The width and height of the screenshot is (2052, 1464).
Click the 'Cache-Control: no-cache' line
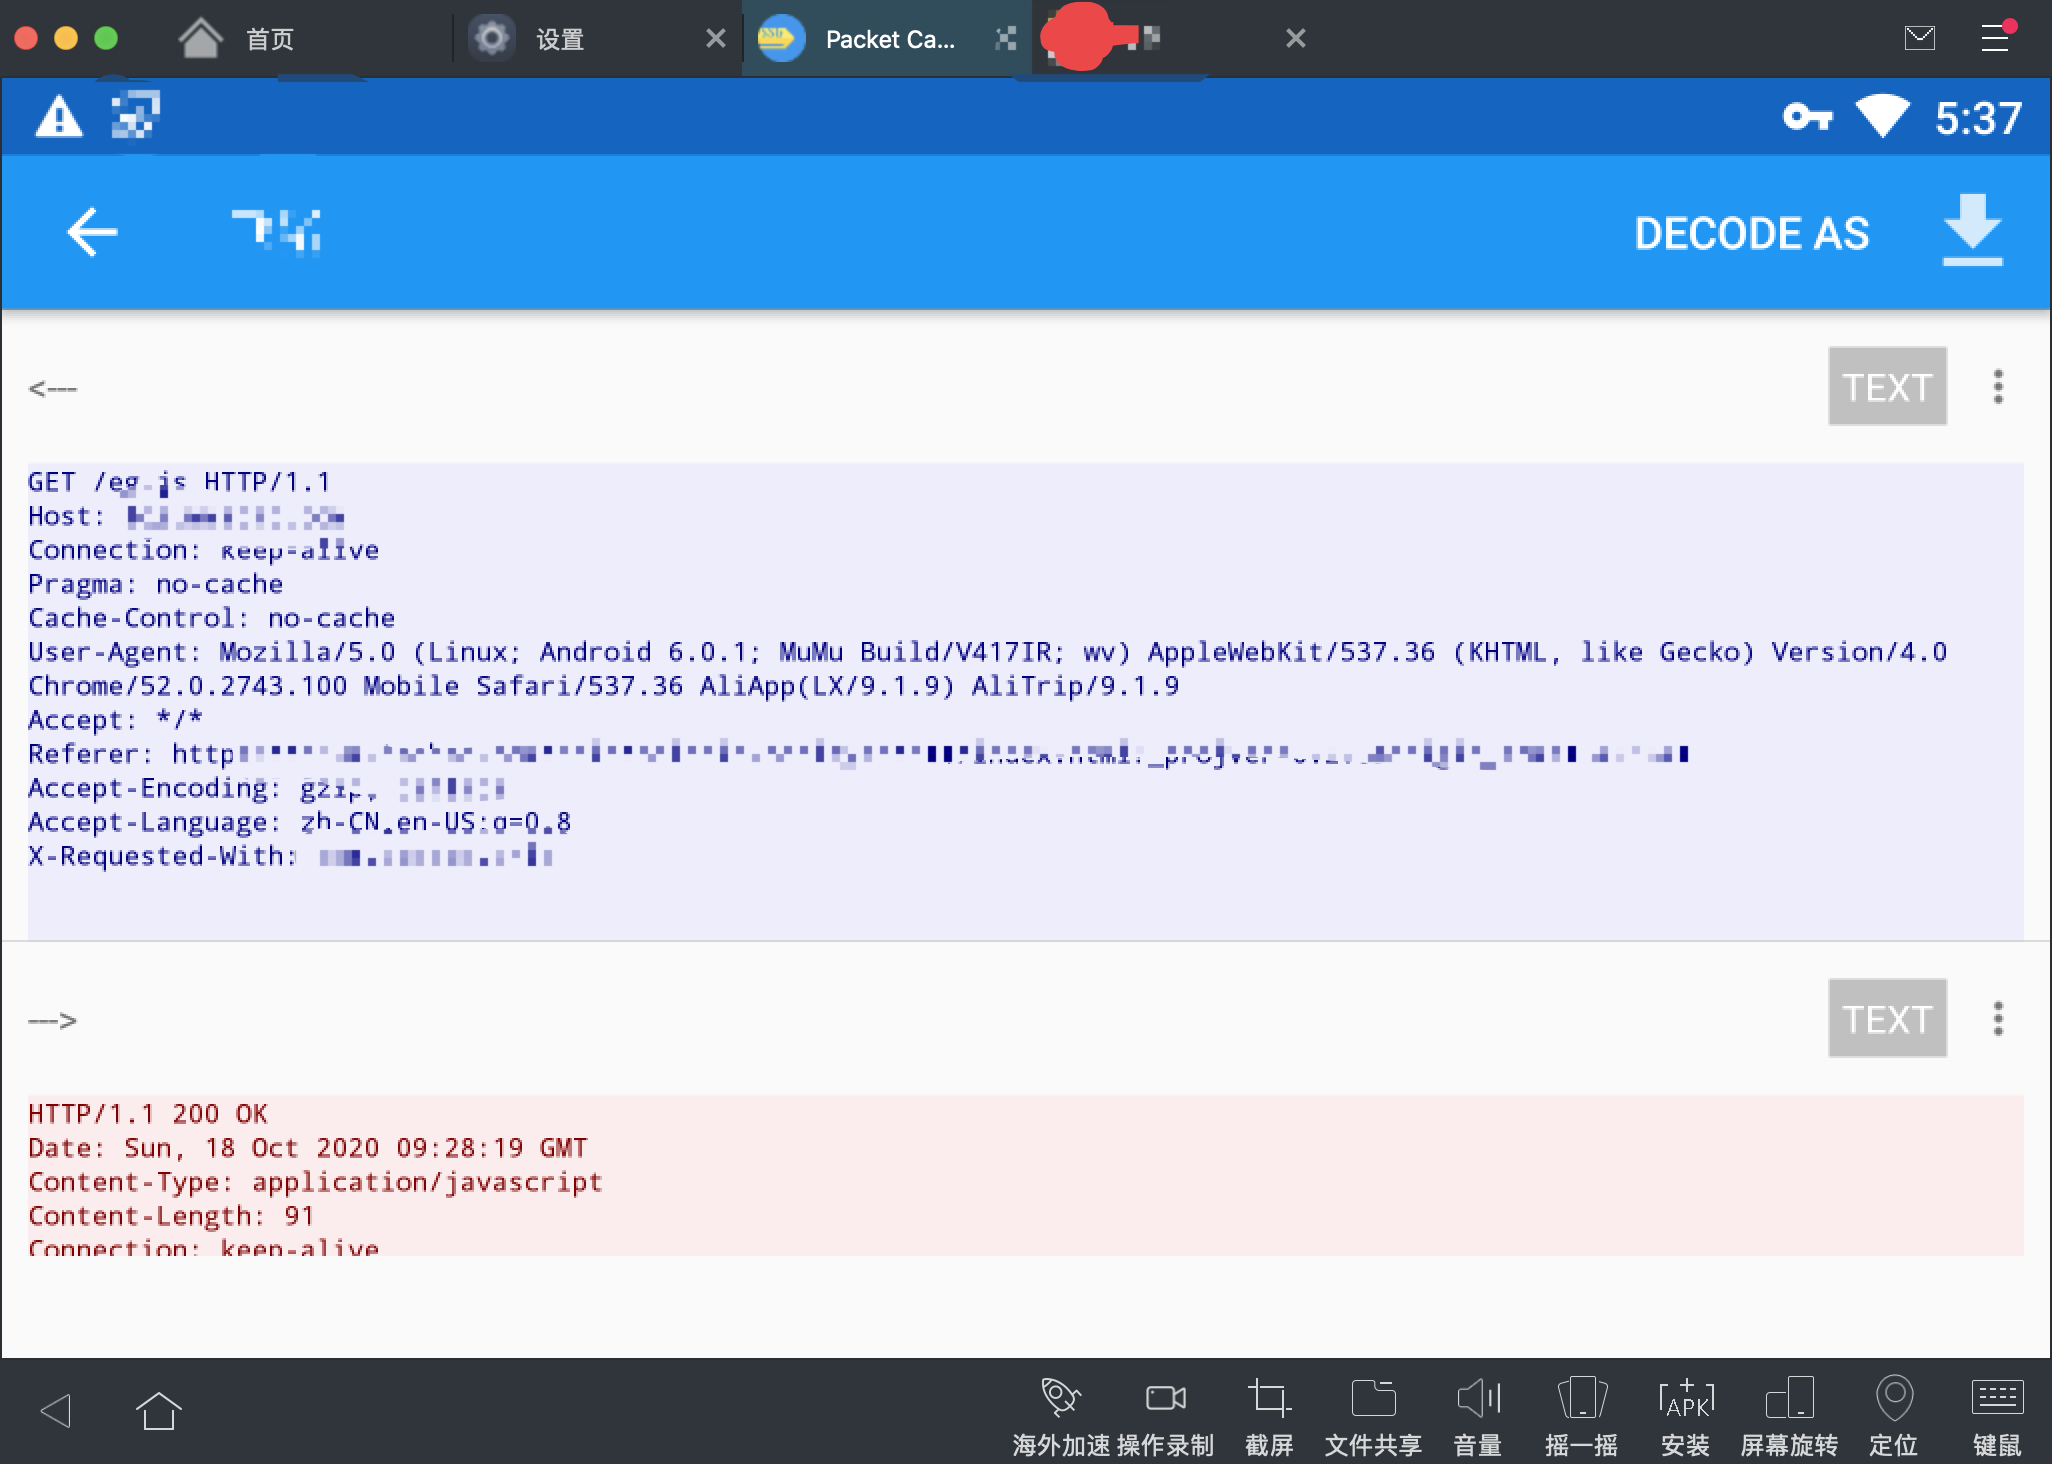211,618
